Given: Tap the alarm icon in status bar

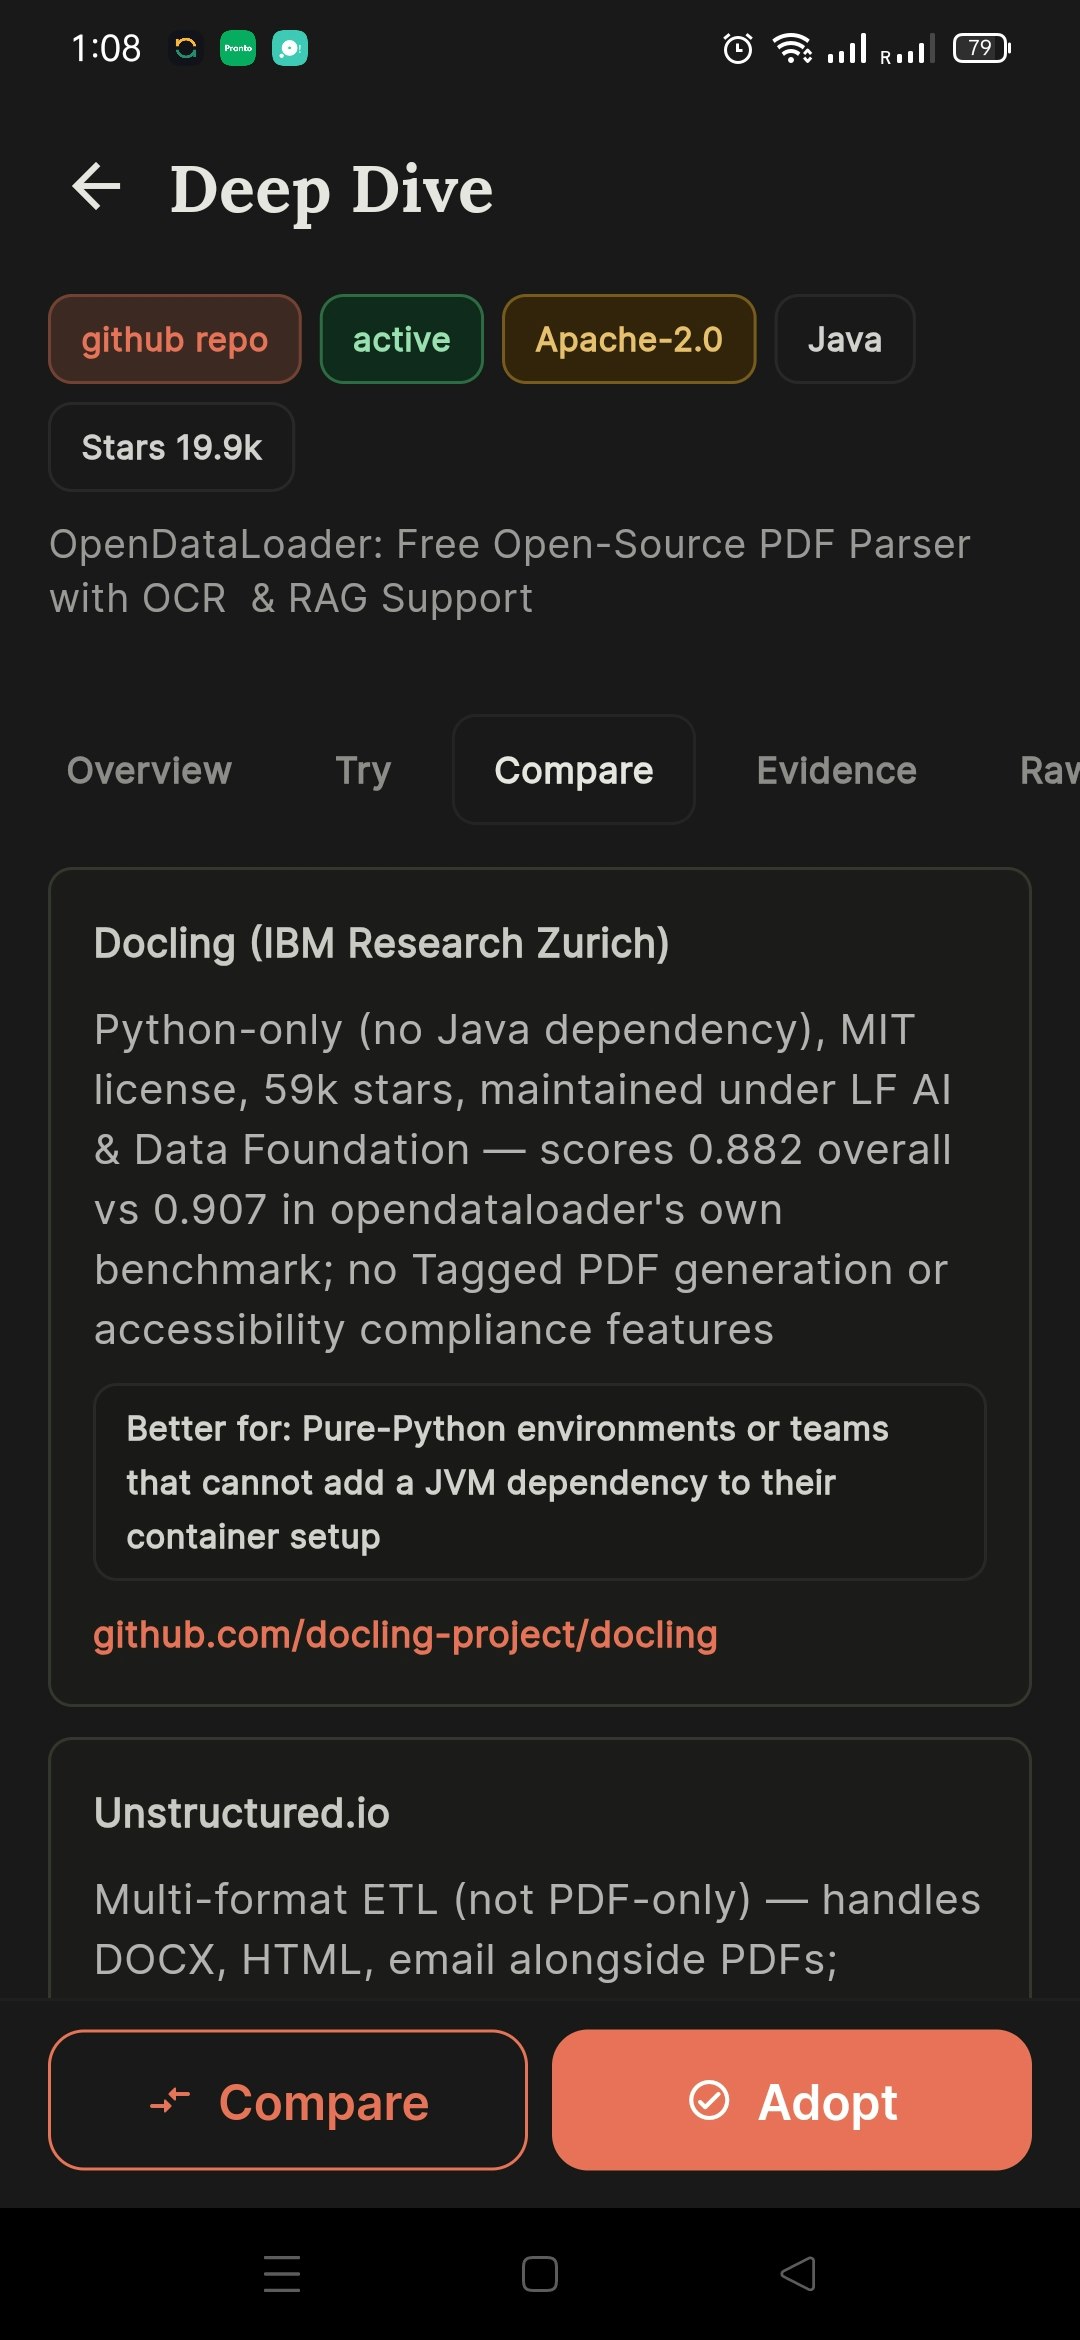Looking at the screenshot, I should [737, 48].
